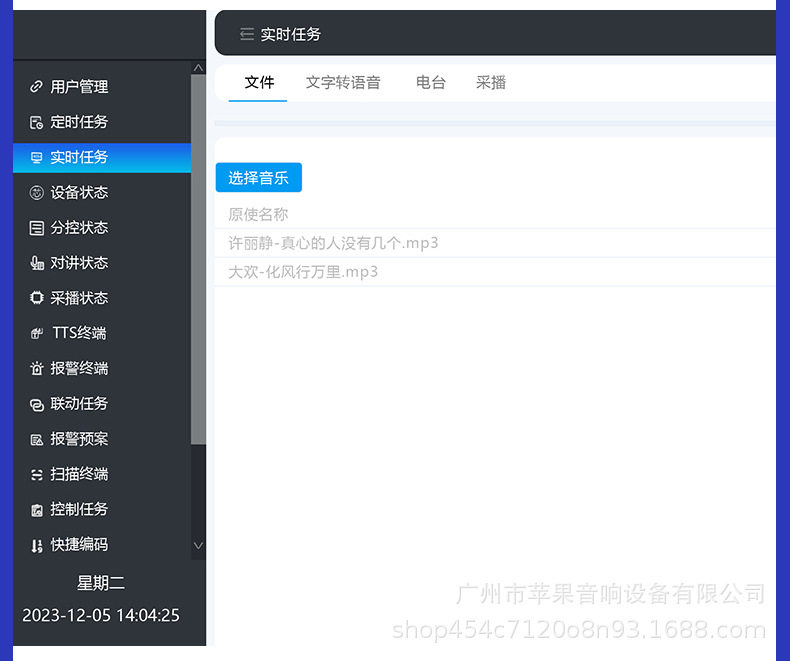Click the 设备状态 smiley icon

tap(36, 192)
